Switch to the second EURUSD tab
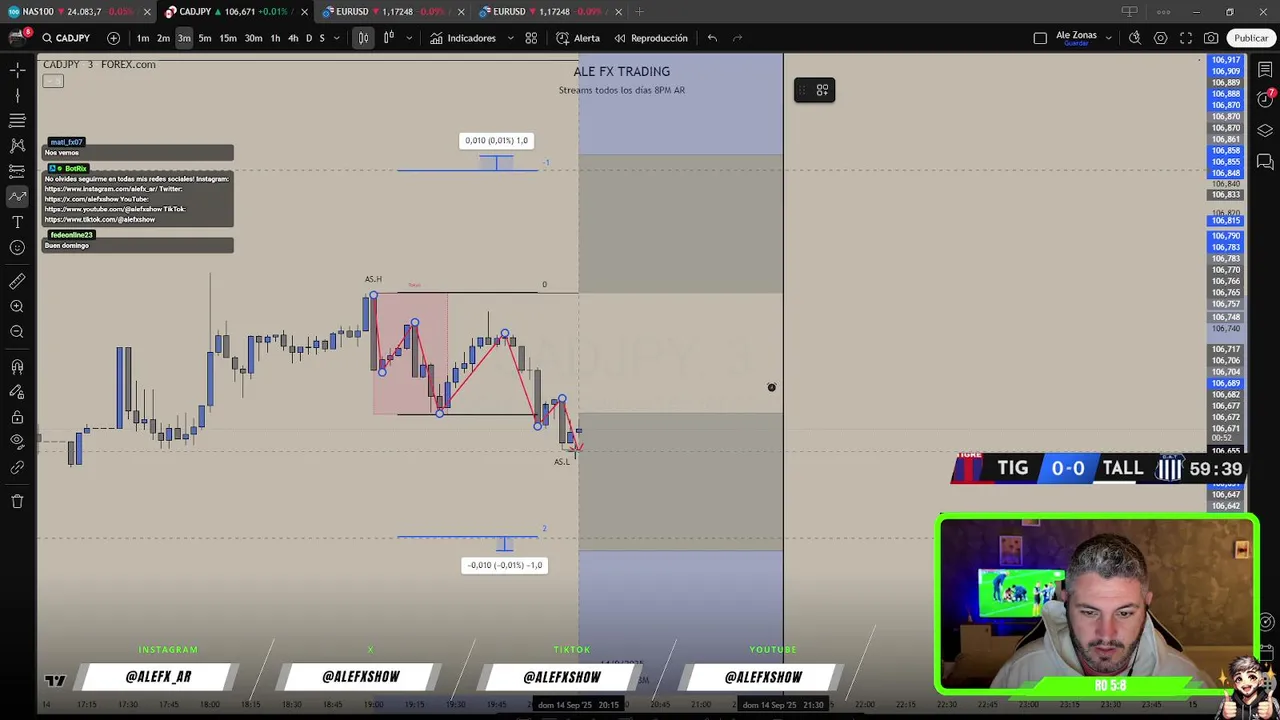This screenshot has width=1280, height=720. pos(549,12)
